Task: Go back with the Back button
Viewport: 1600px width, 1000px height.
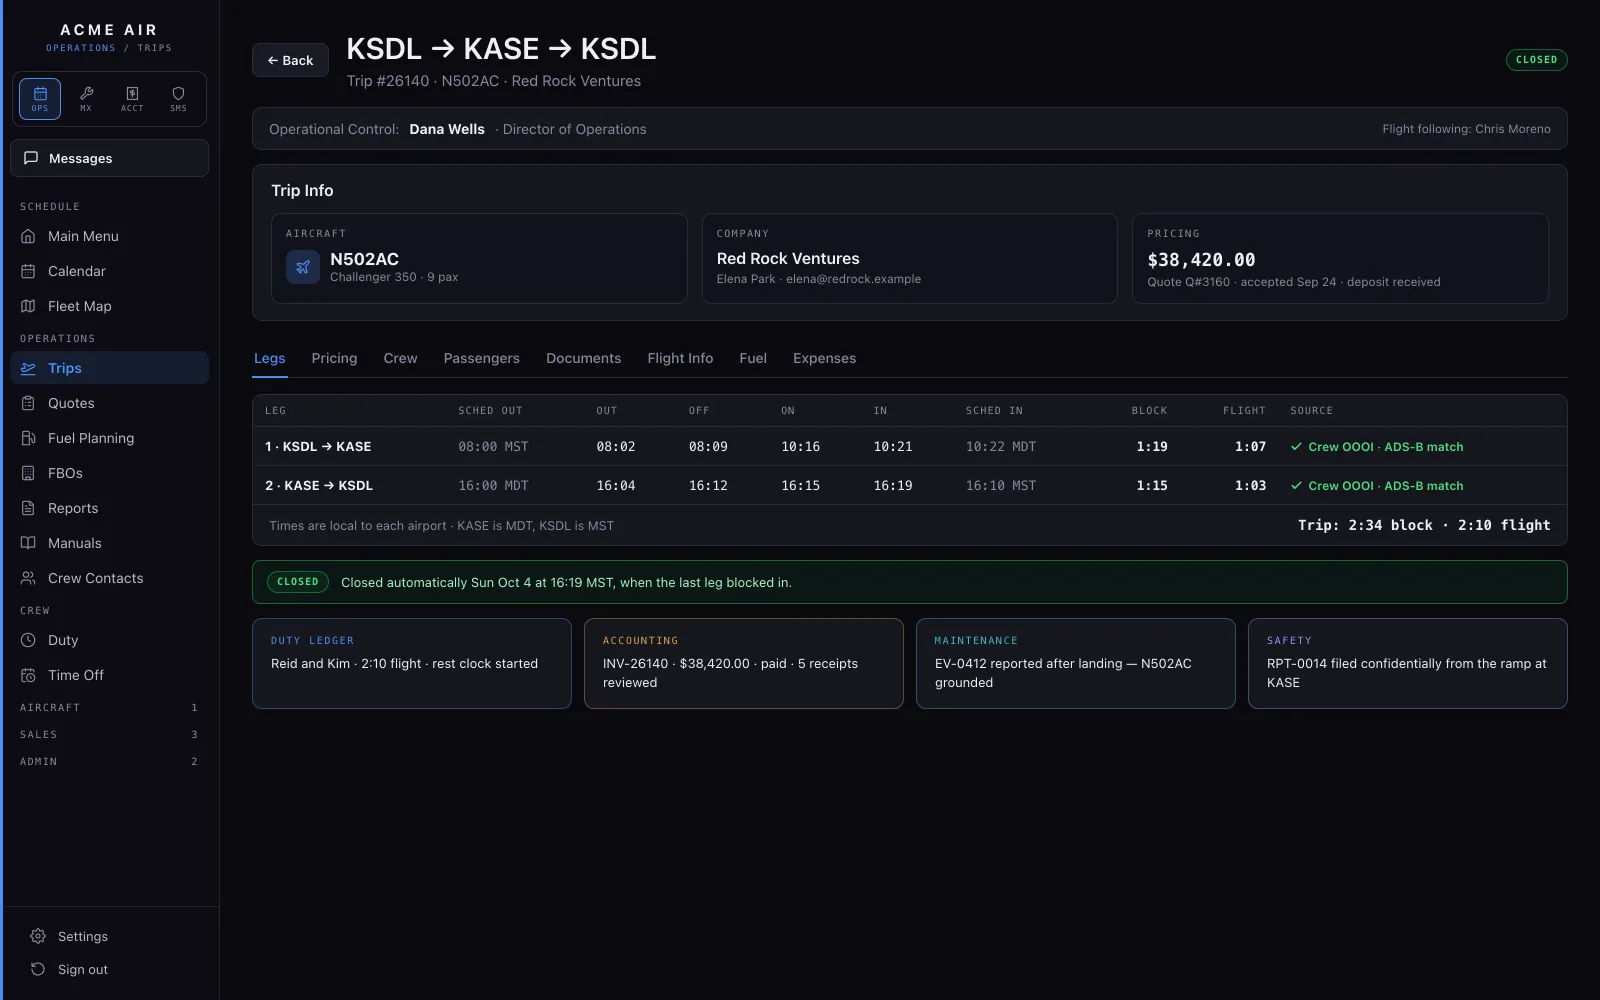Action: pos(290,60)
